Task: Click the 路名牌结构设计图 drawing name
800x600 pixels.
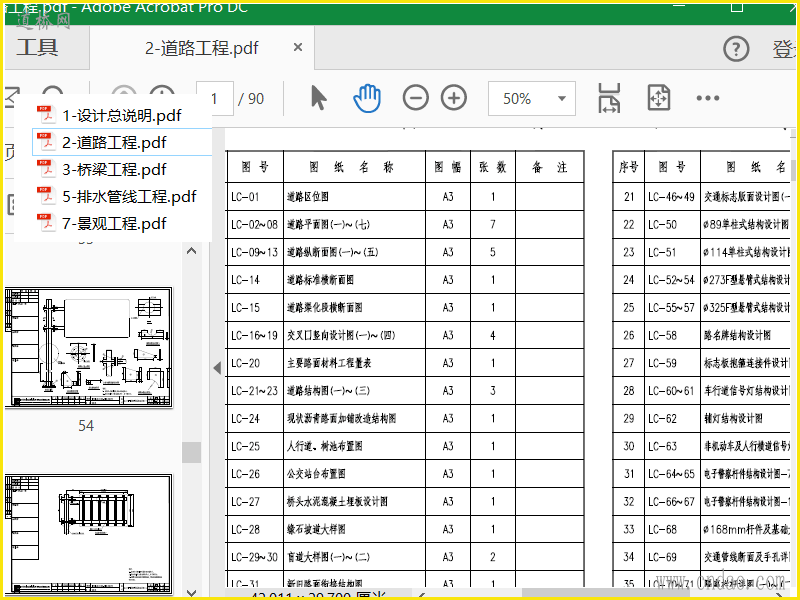Action: coord(737,335)
